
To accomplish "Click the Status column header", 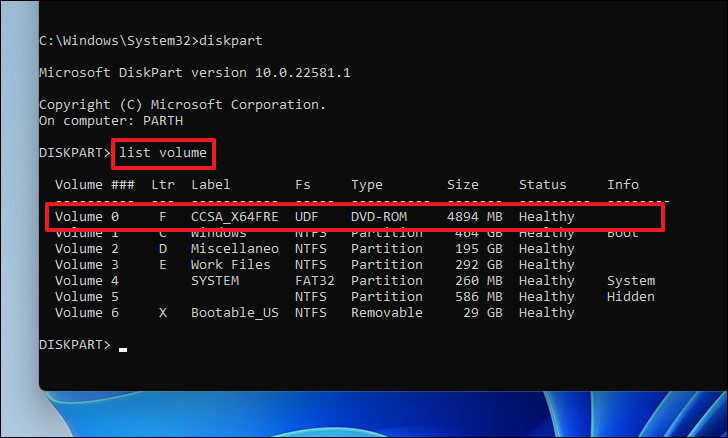I will click(542, 185).
